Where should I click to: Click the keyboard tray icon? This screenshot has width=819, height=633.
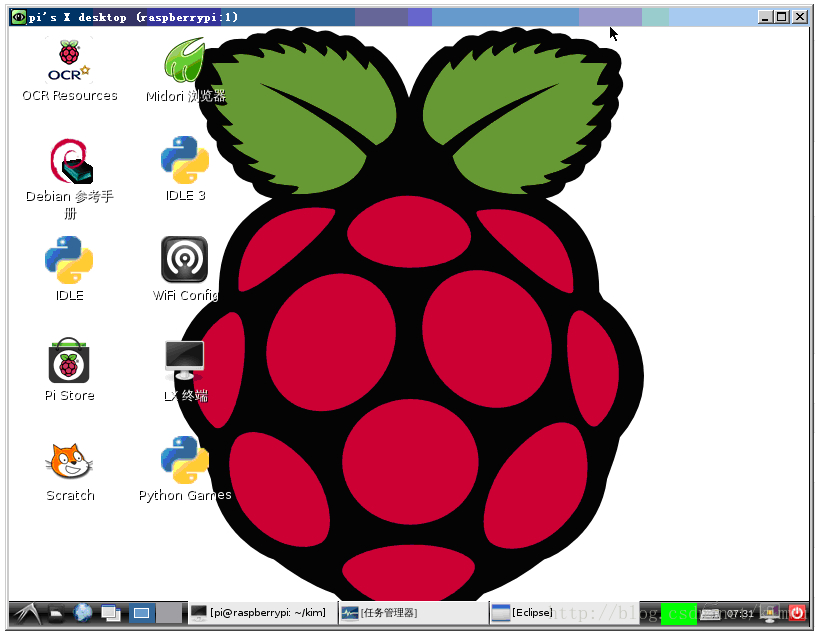tap(710, 614)
